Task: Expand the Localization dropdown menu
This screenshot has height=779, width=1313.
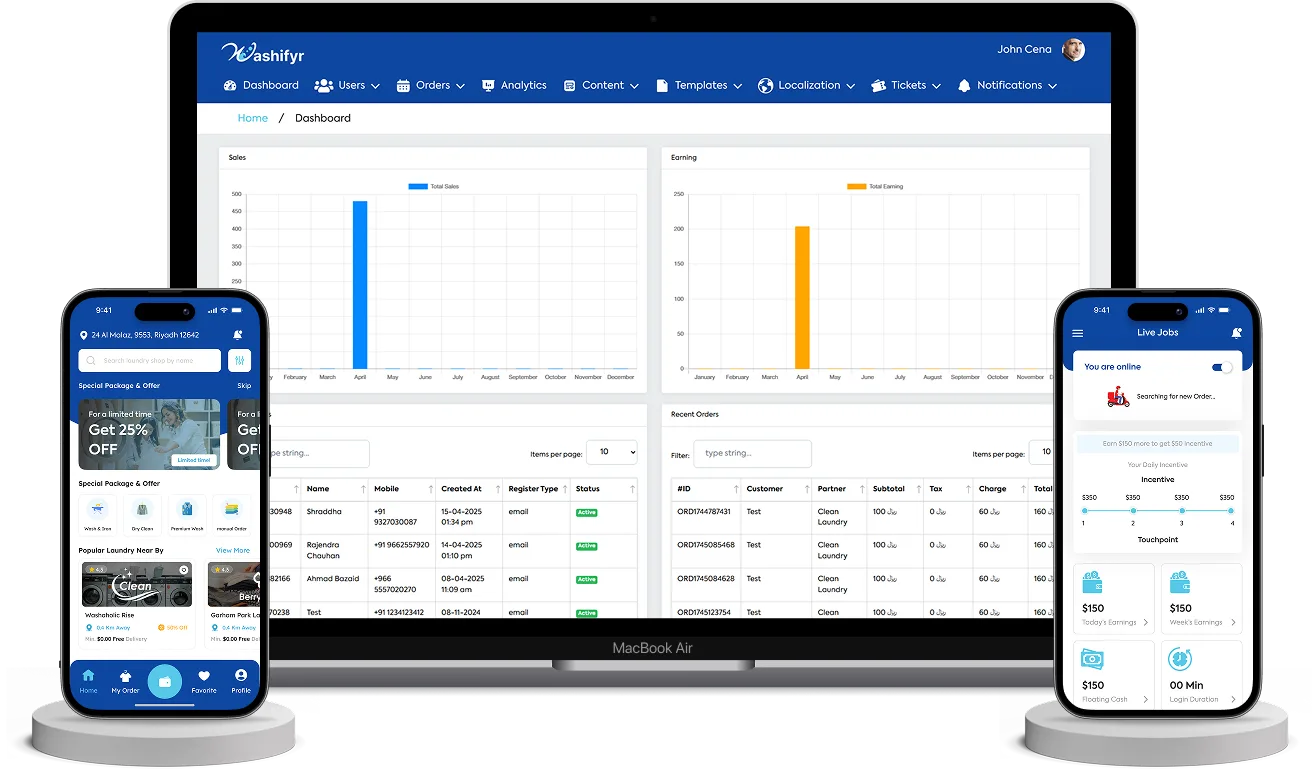Action: click(806, 86)
